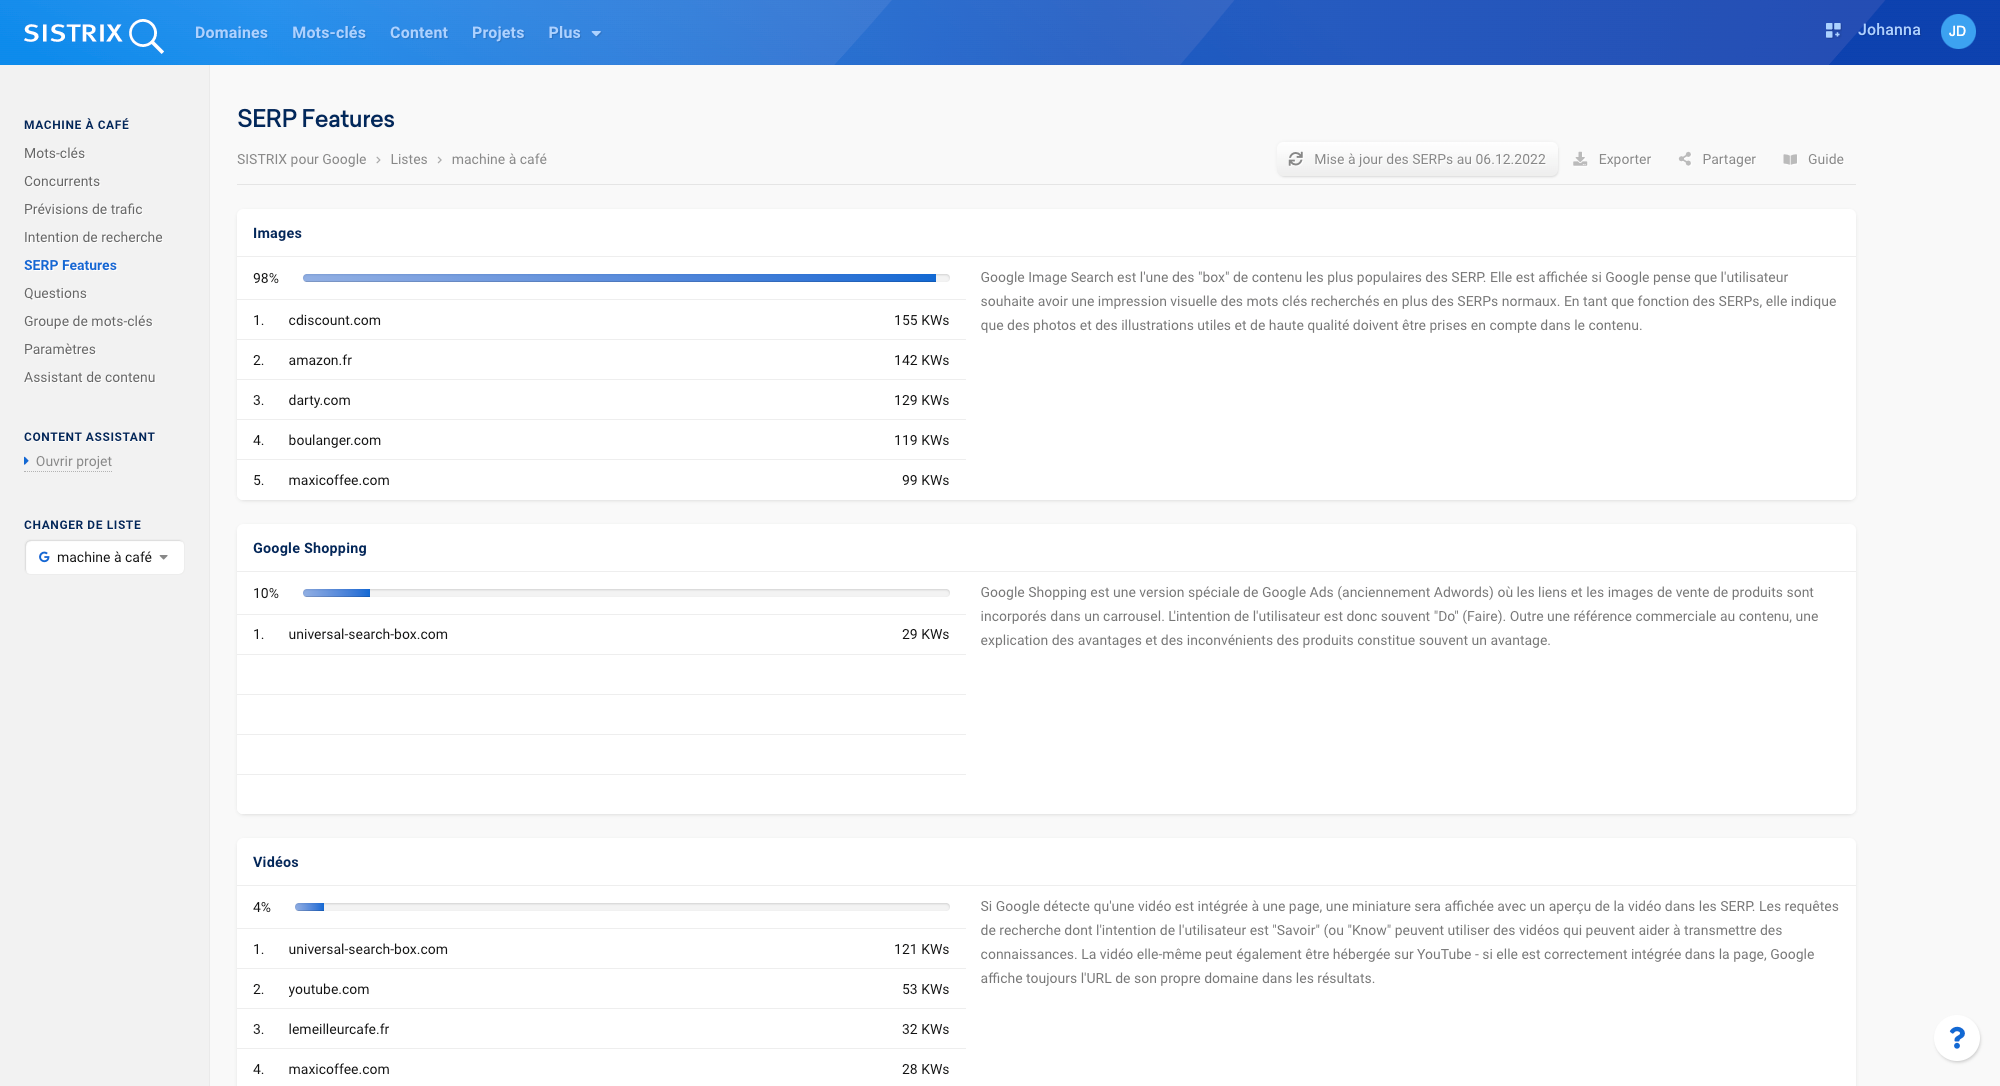The height and width of the screenshot is (1086, 2000).
Task: Click cdiscount.com in Images list
Action: pyautogui.click(x=335, y=320)
